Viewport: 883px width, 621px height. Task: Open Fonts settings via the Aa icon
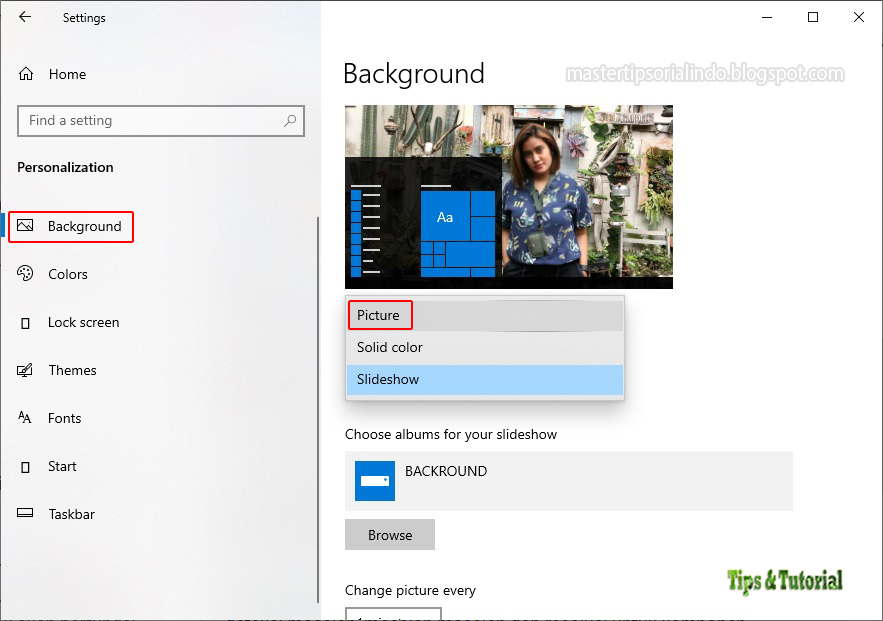point(27,418)
